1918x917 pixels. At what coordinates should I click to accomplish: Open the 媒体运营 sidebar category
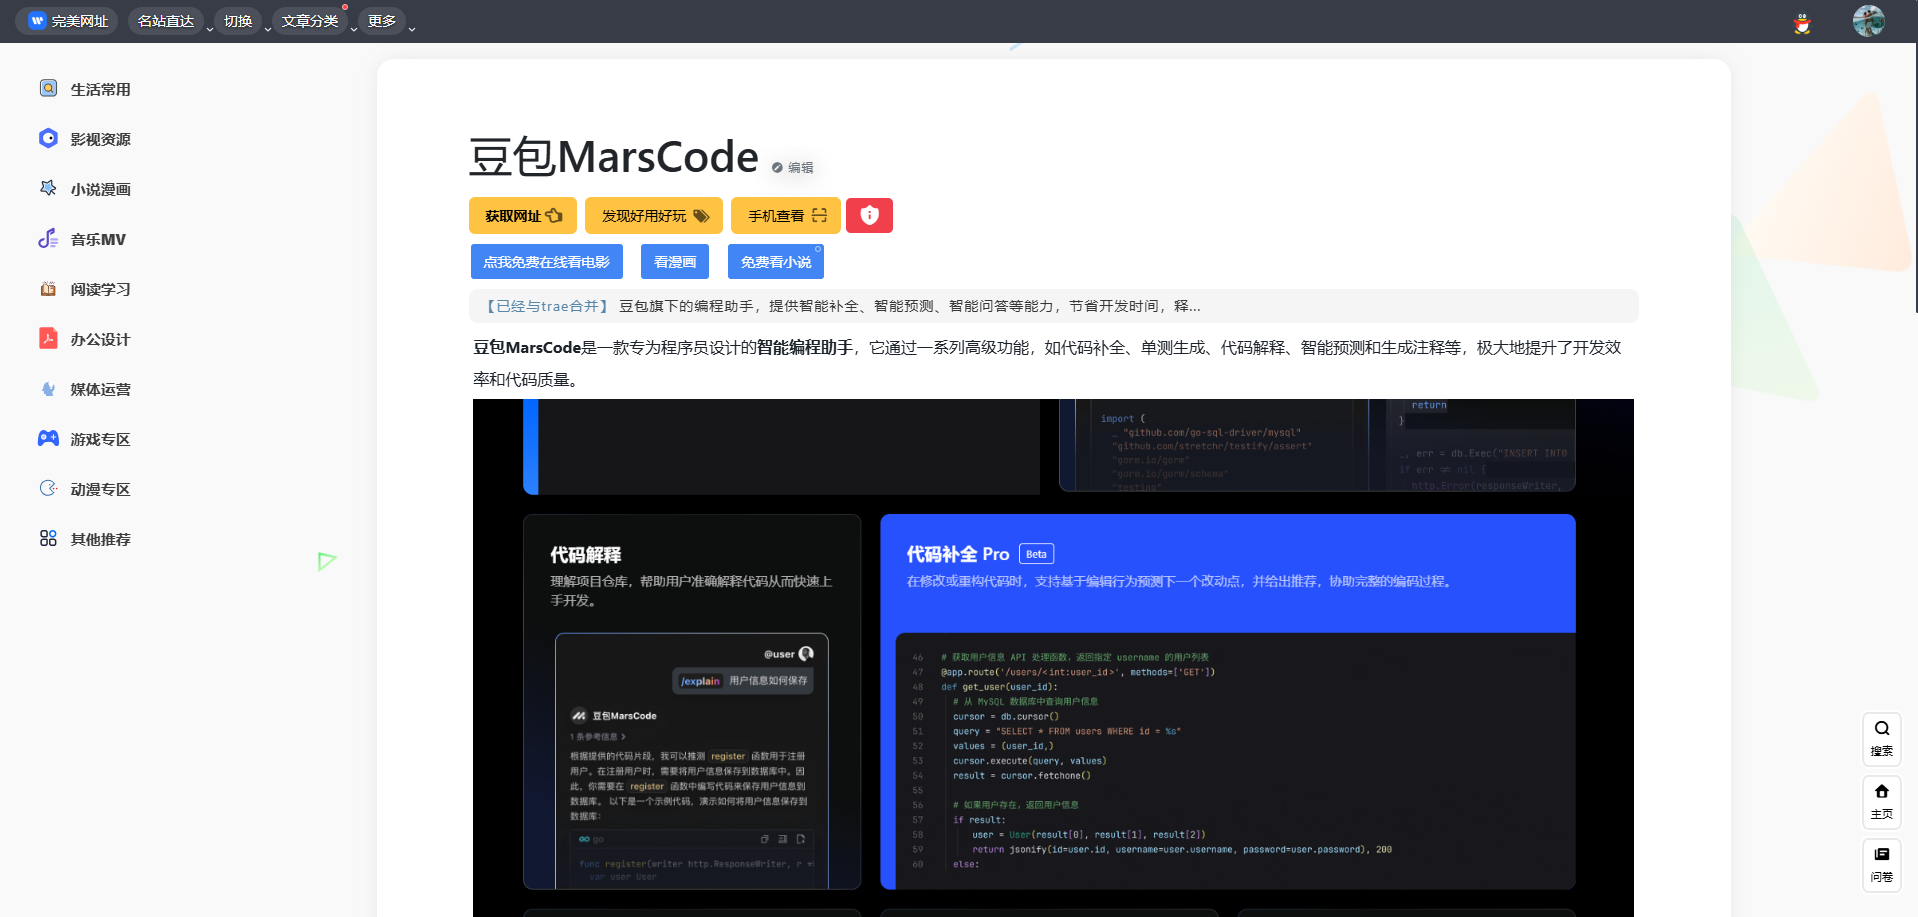click(x=85, y=389)
